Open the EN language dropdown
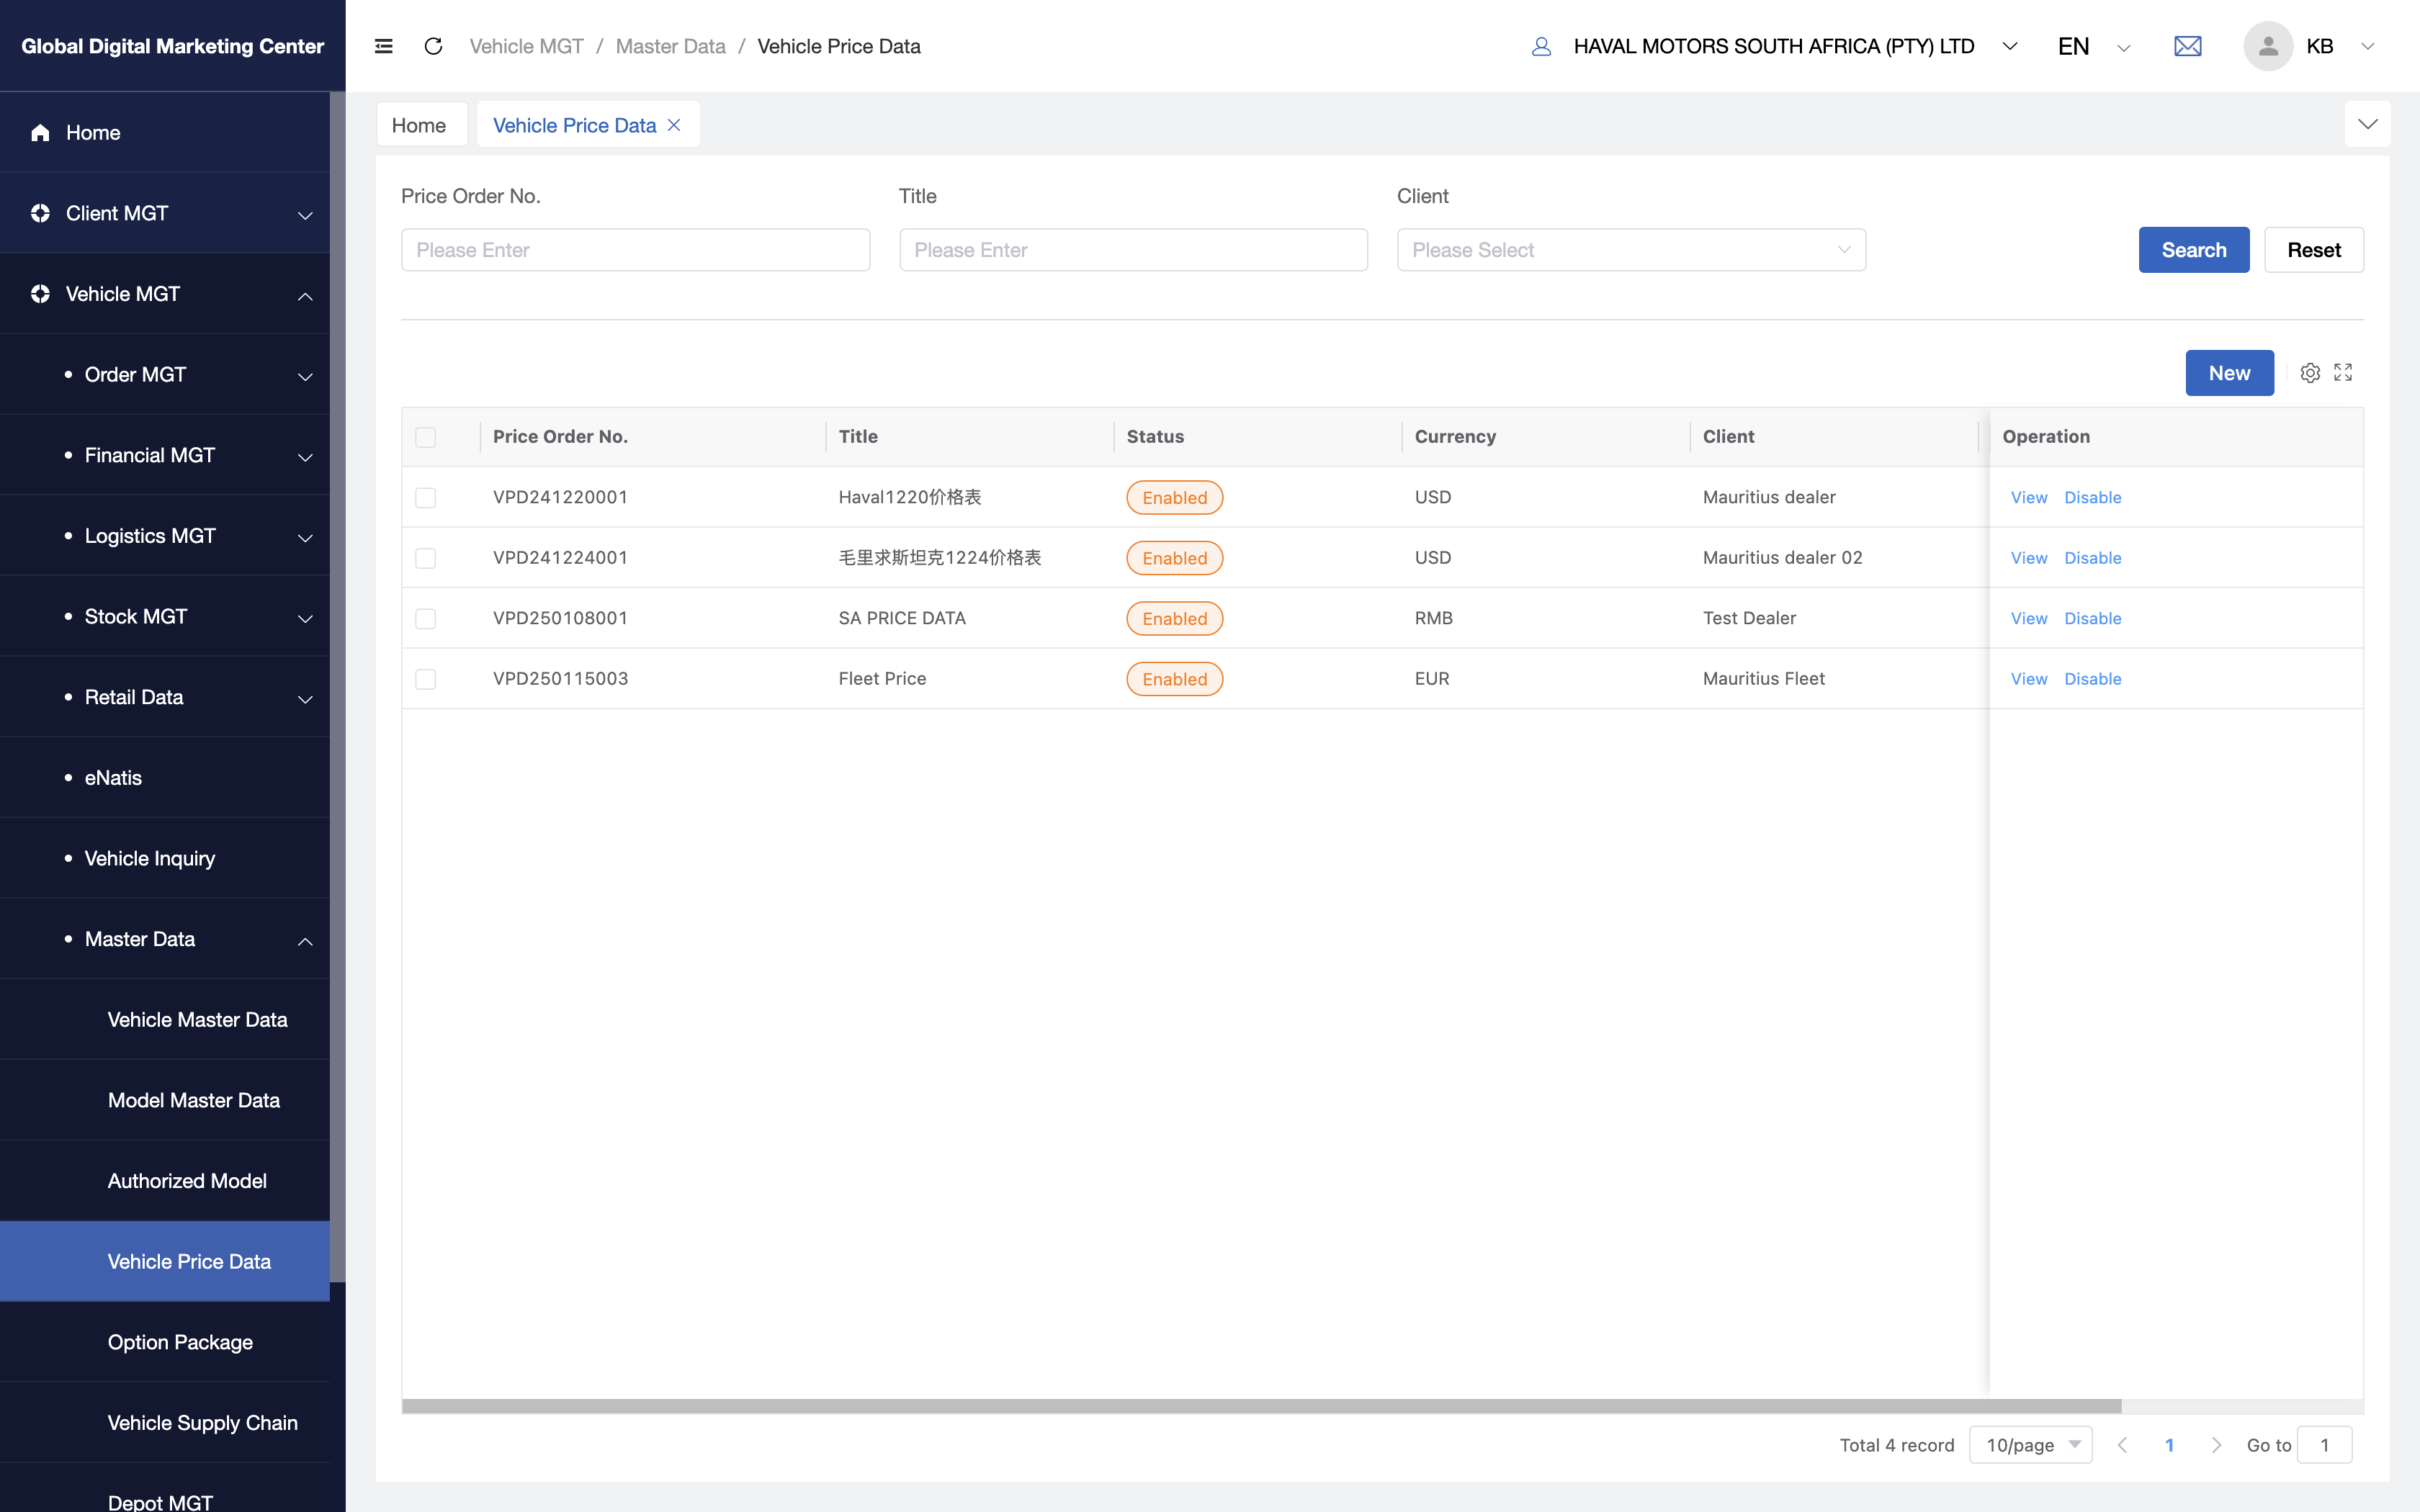 coord(2094,46)
